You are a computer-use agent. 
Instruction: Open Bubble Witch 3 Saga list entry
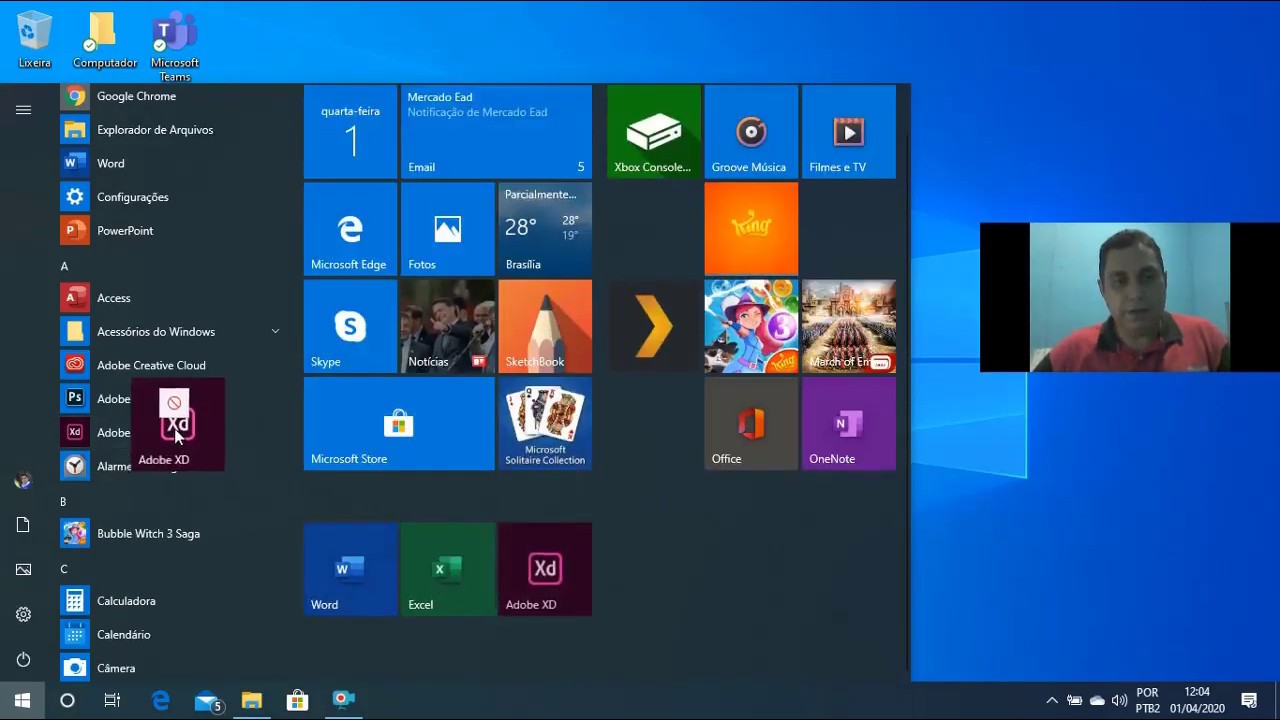(x=170, y=534)
